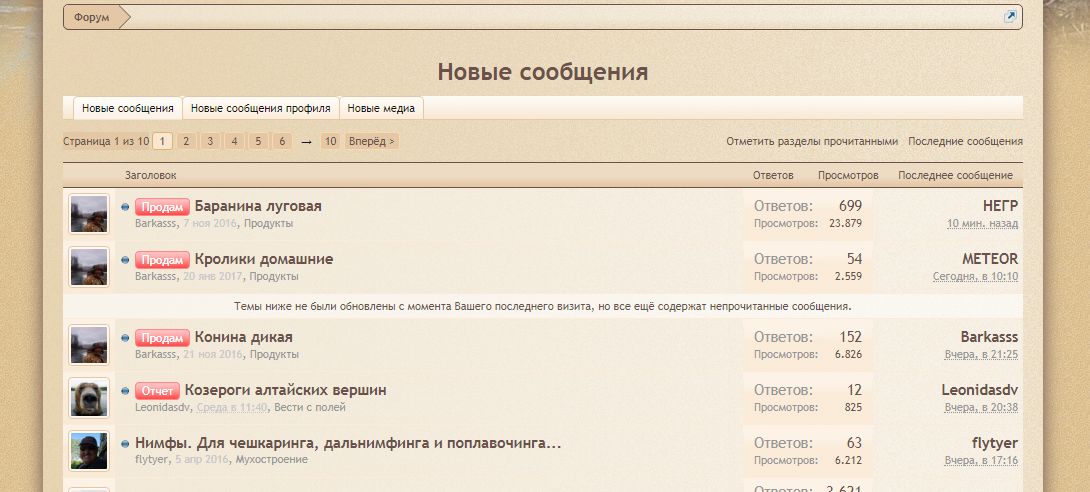Go to page 5
Viewport: 1090px width, 492px height.
(x=258, y=141)
